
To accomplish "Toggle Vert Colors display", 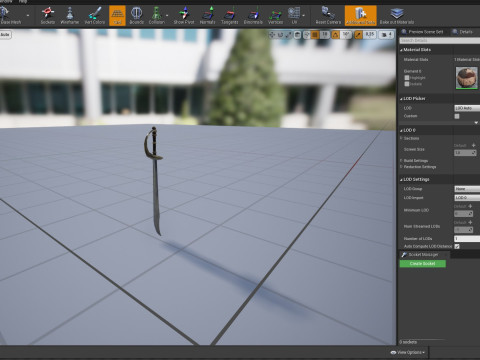I will [95, 15].
